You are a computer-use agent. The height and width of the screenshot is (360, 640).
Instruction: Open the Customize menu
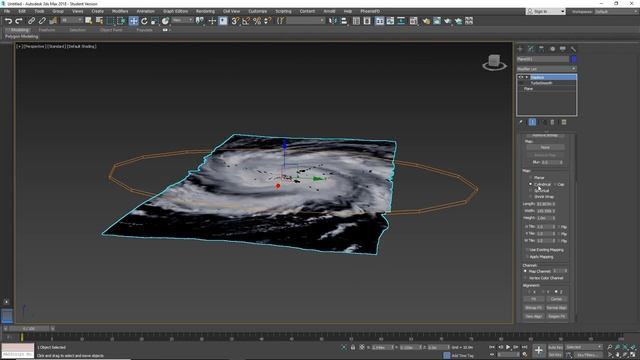[258, 11]
